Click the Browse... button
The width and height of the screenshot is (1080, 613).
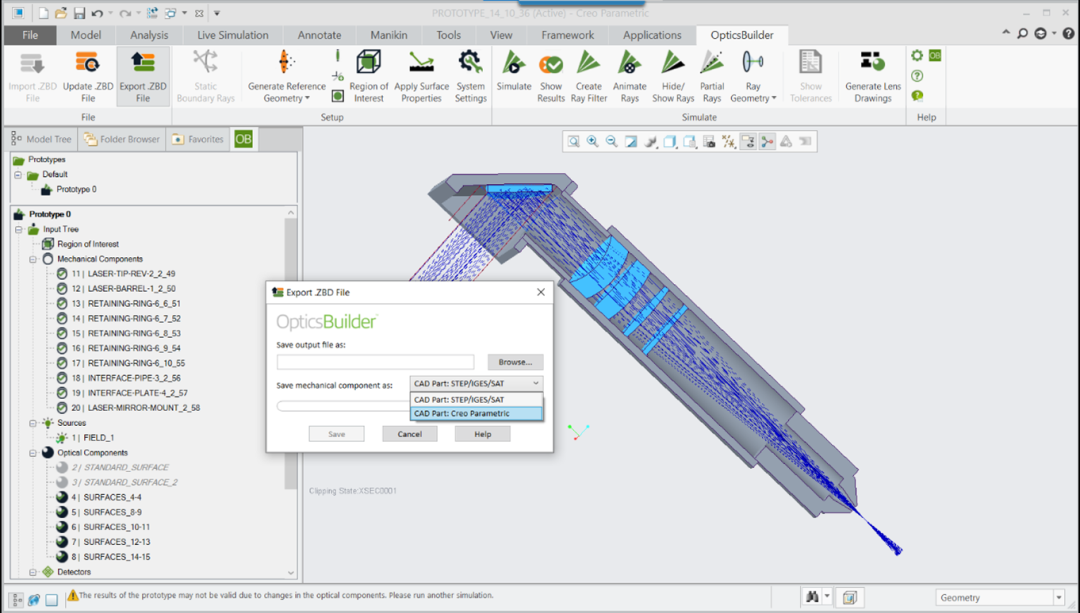pos(515,362)
